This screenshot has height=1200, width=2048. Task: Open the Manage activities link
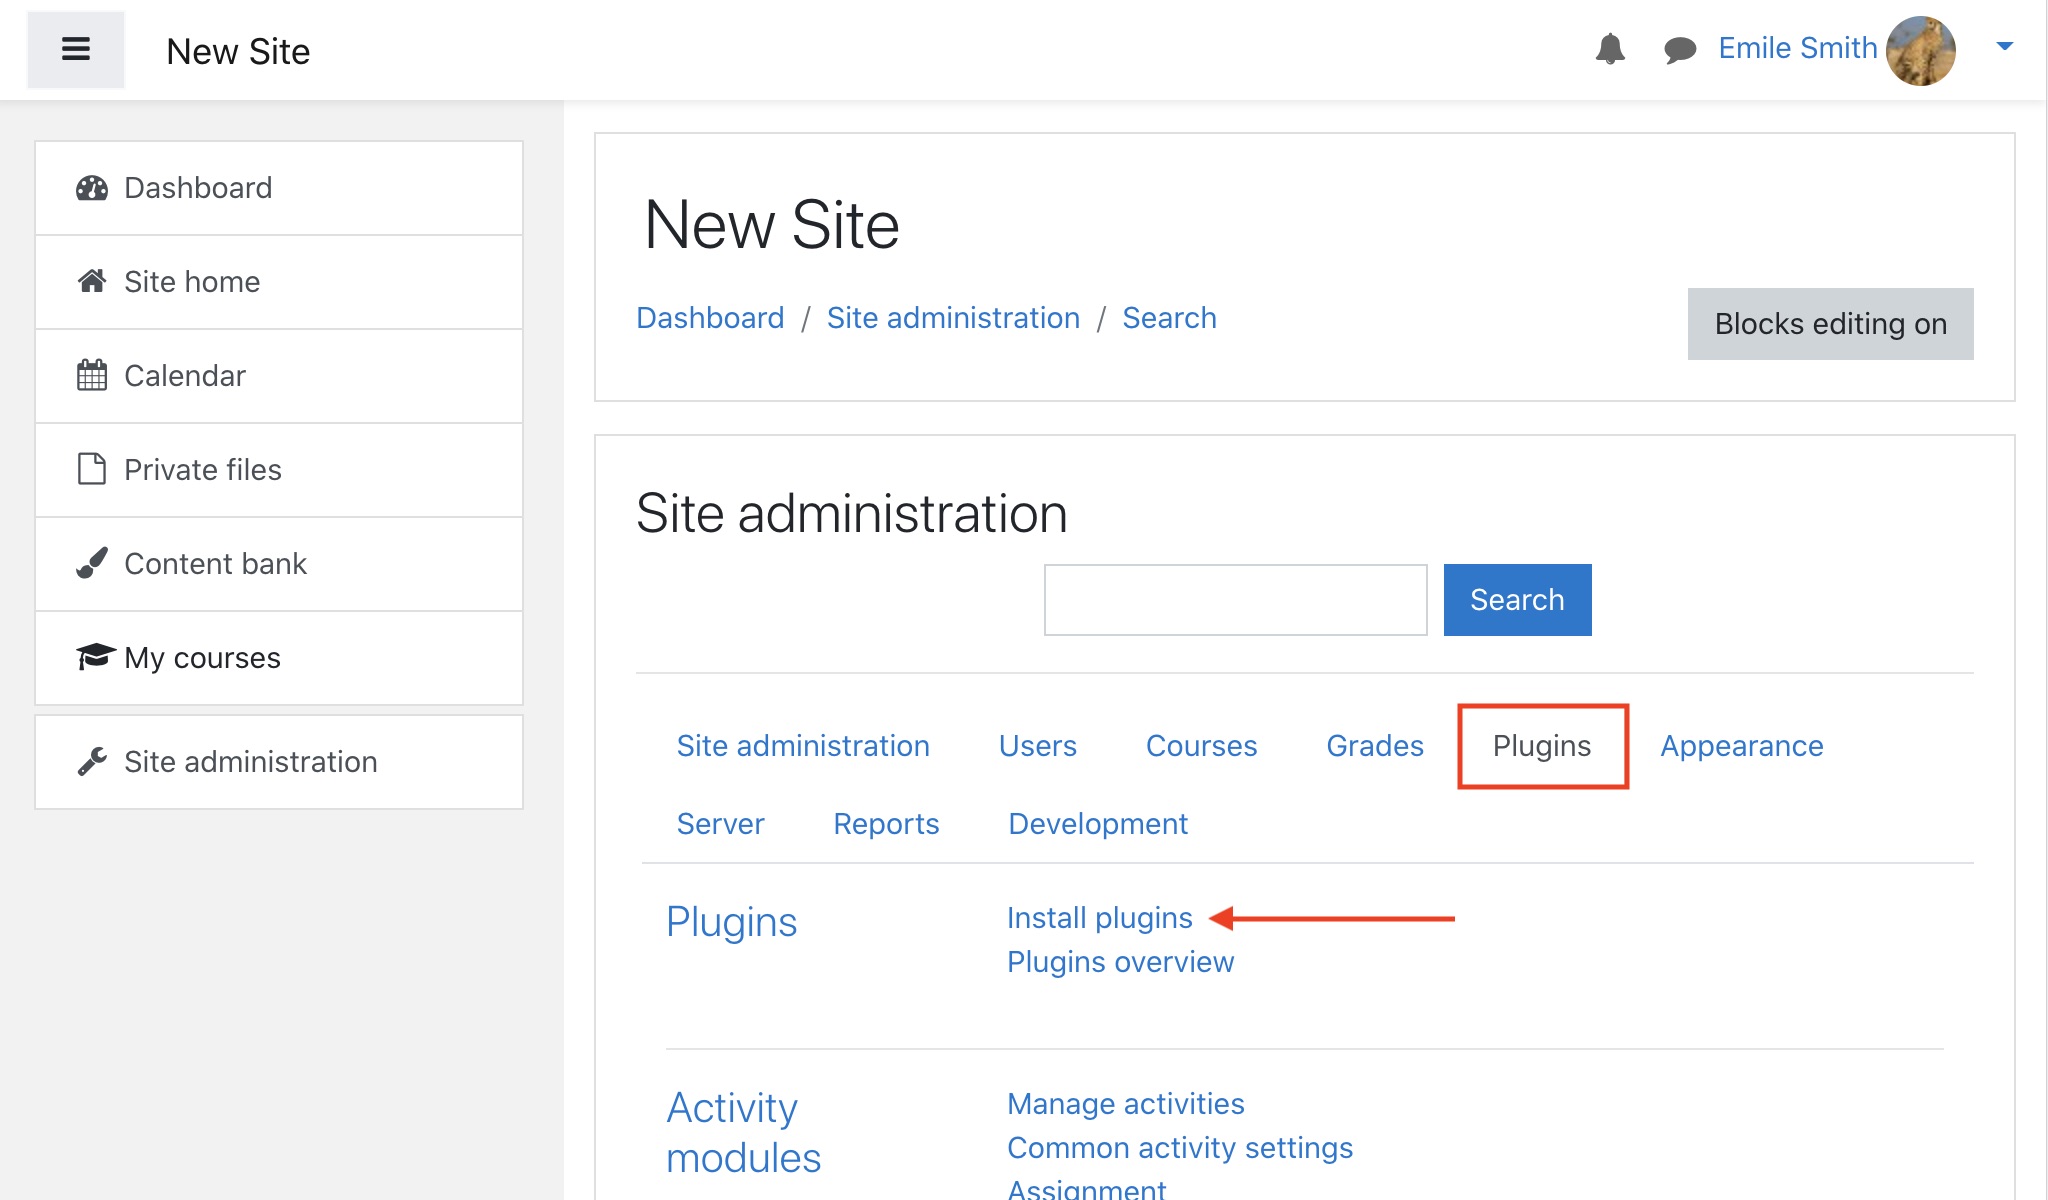tap(1125, 1104)
